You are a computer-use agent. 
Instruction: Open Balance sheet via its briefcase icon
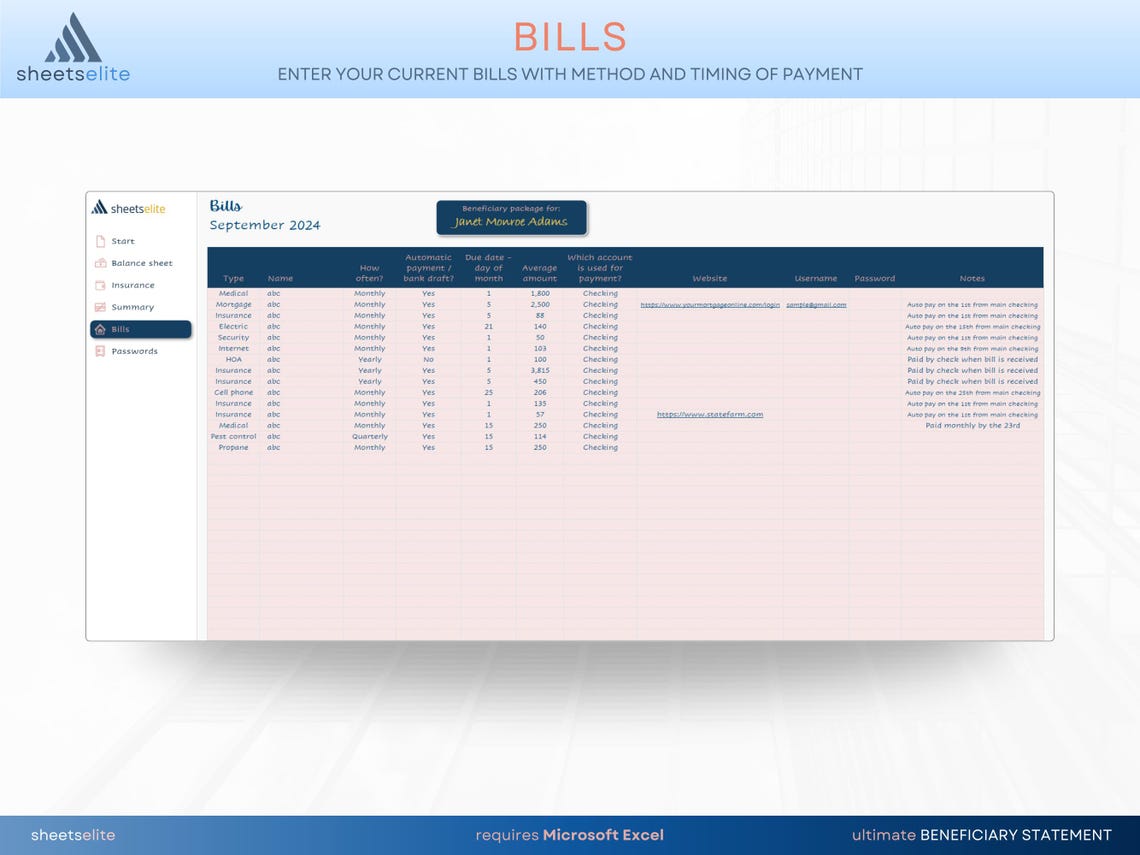(100, 263)
